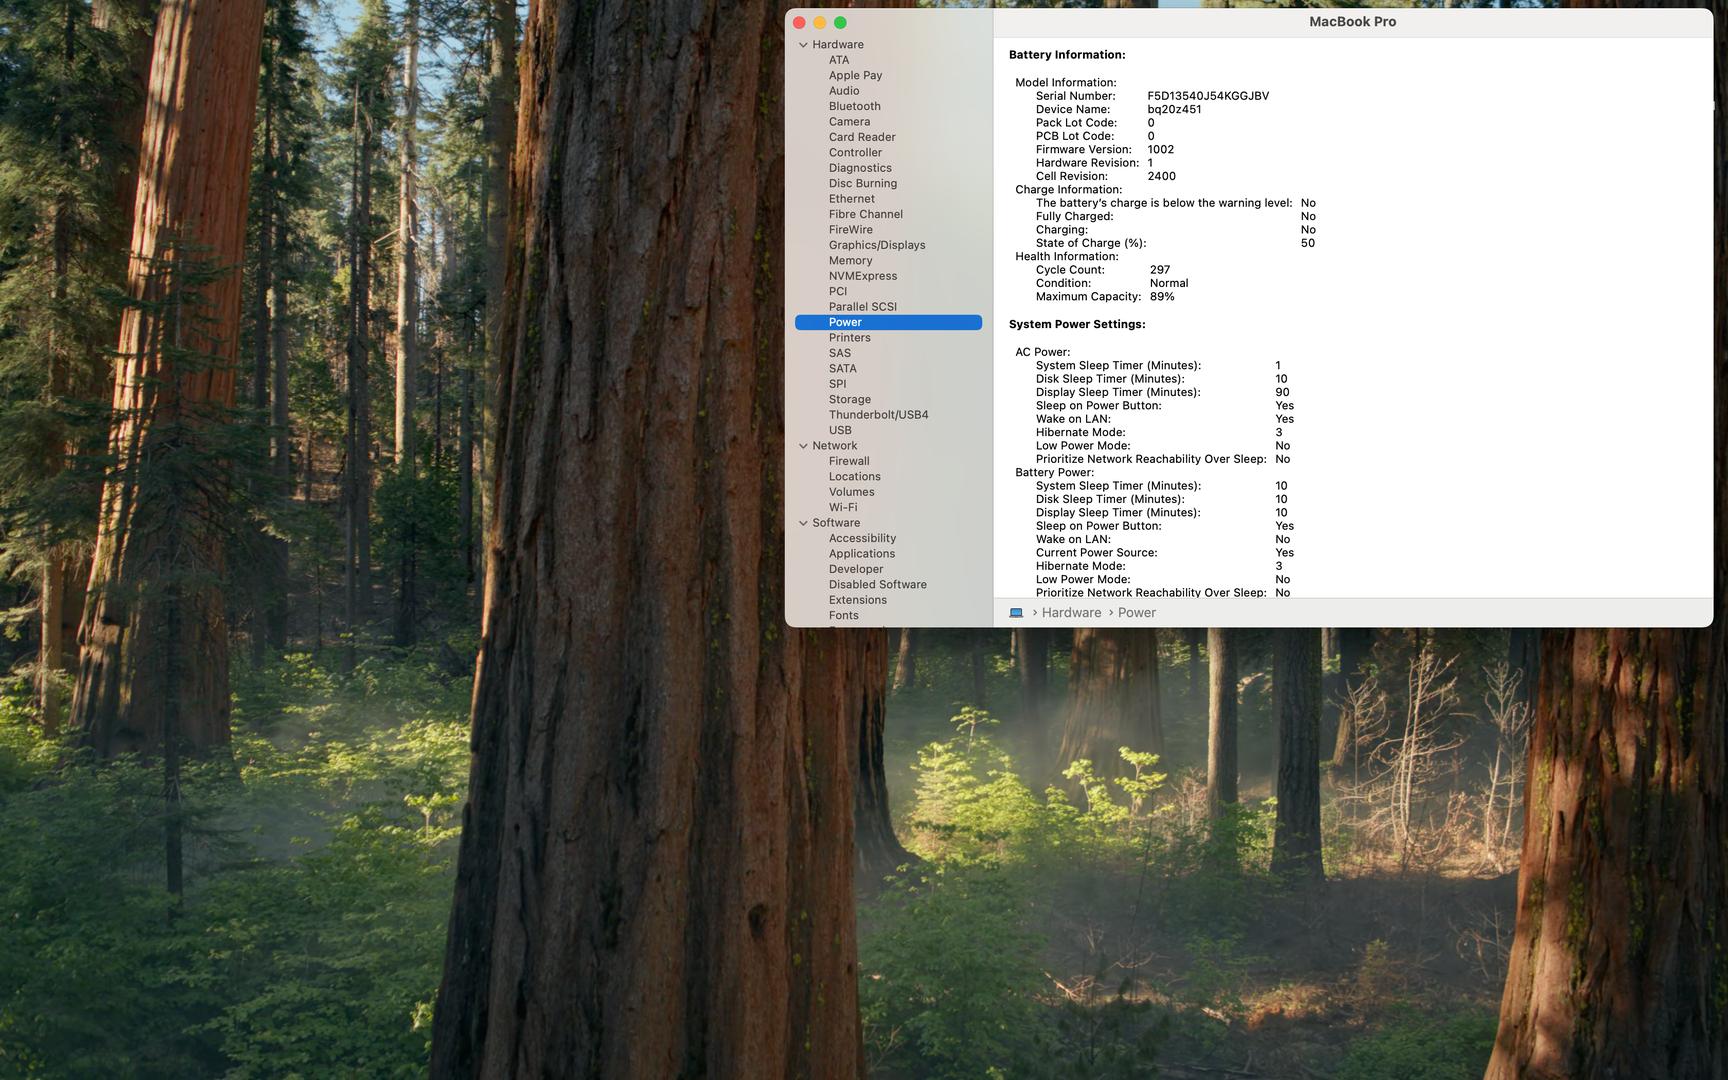
Task: Click the battery Serial Number value
Action: (1207, 96)
